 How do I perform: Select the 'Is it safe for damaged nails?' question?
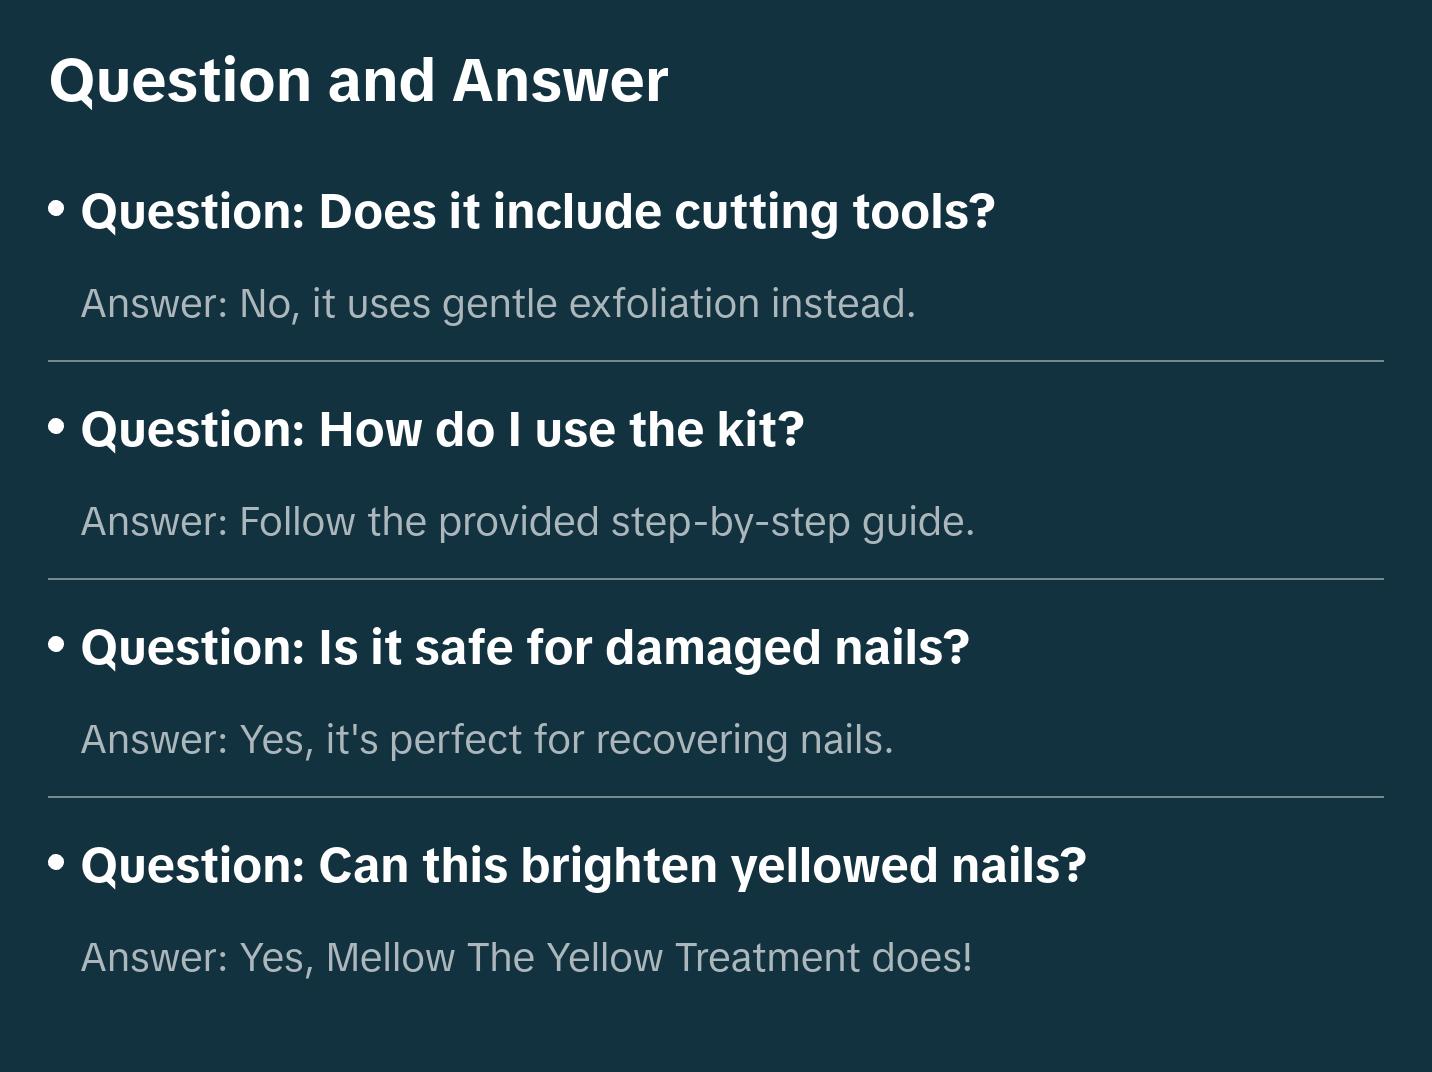[x=525, y=648]
